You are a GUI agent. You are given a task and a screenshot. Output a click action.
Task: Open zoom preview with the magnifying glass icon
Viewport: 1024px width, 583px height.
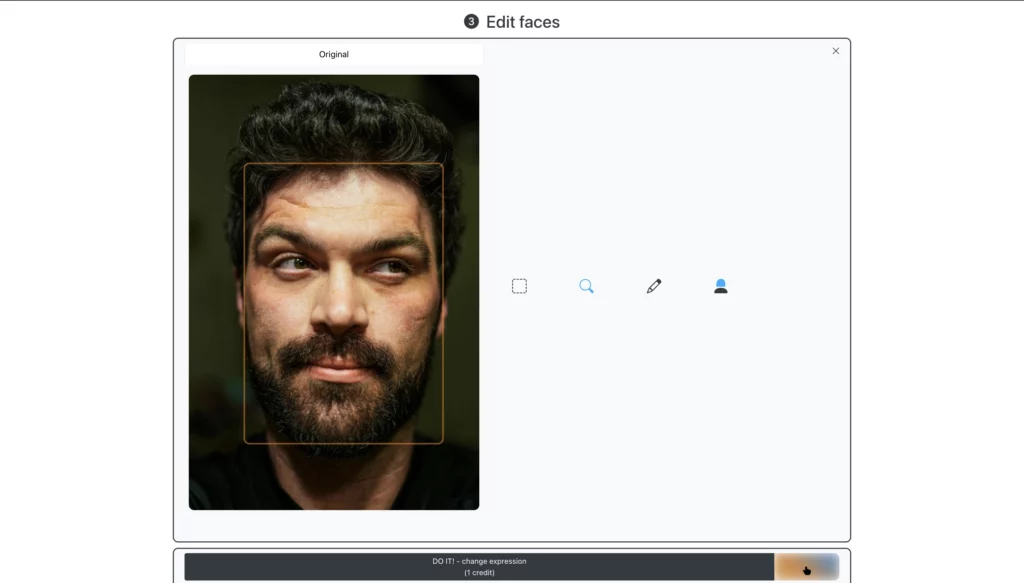click(x=586, y=285)
